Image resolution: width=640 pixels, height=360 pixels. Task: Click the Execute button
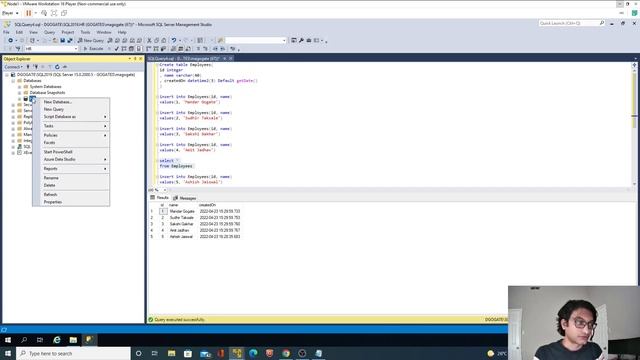pyautogui.click(x=93, y=49)
